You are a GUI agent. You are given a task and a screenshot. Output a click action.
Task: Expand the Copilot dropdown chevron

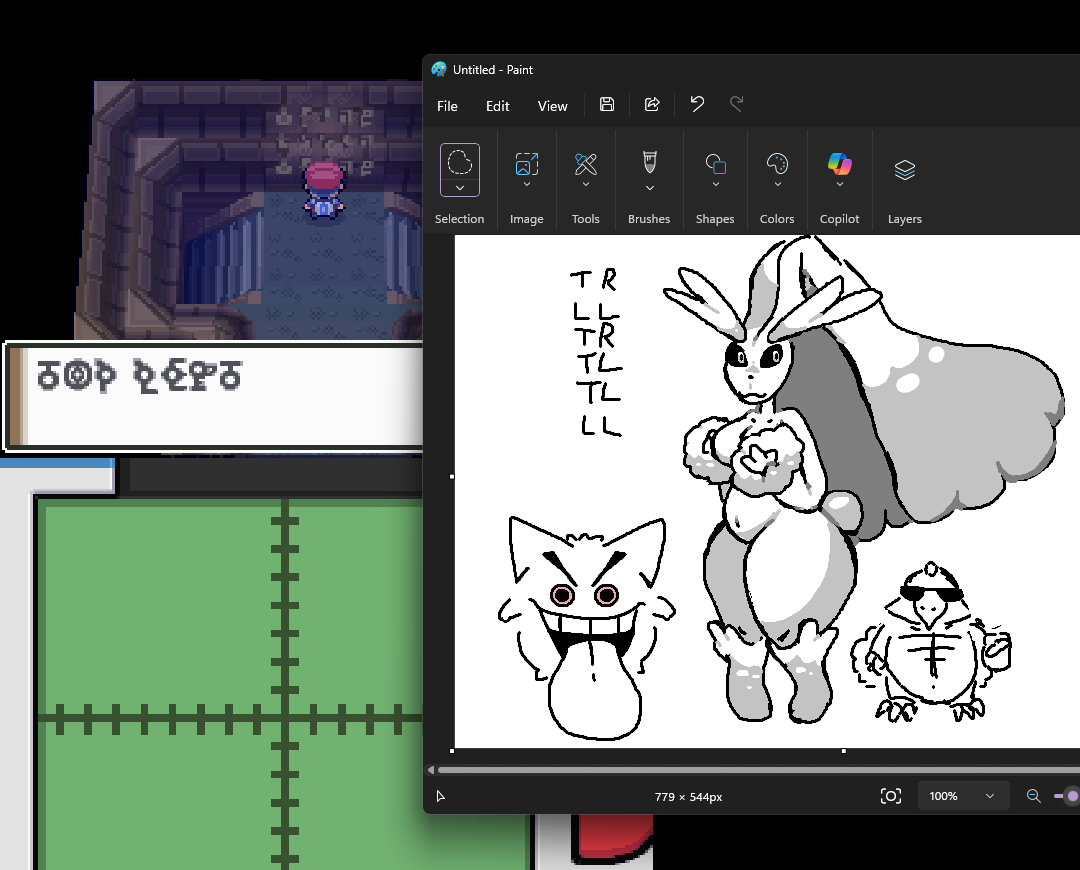840,185
